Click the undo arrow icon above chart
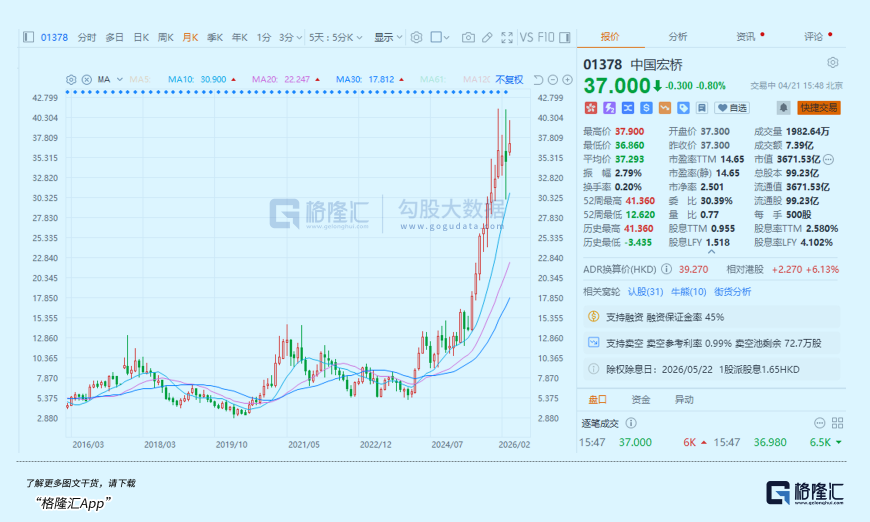The width and height of the screenshot is (870, 522). coord(537,79)
